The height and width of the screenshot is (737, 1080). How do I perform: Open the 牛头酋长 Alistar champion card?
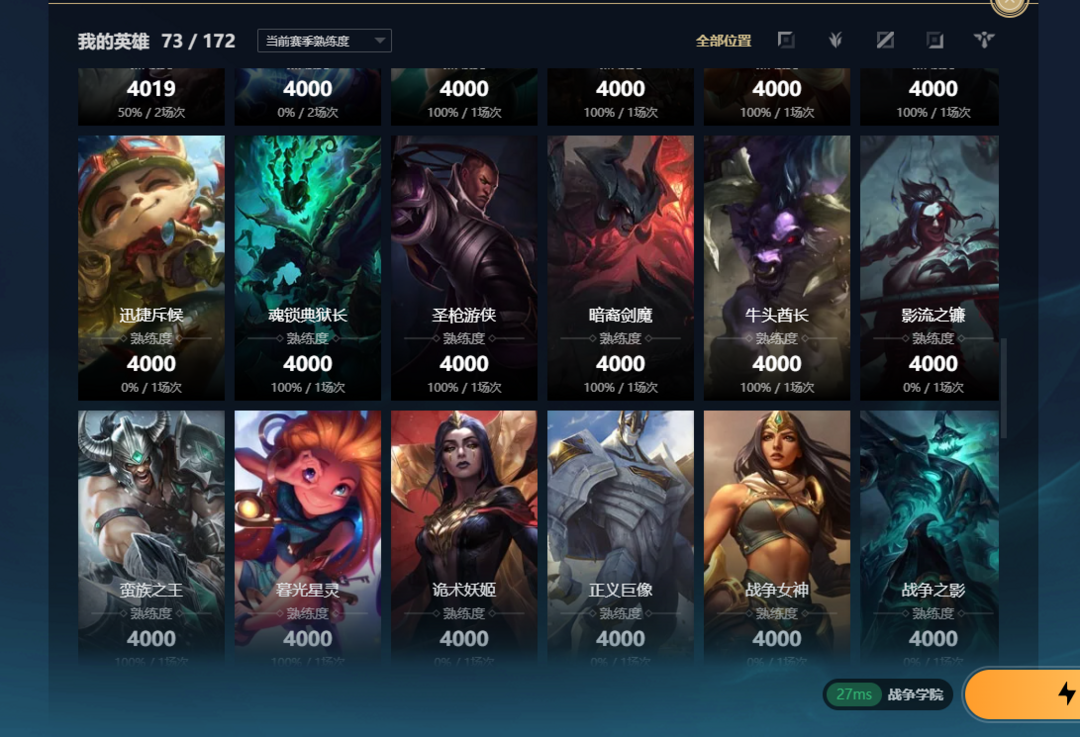pyautogui.click(x=777, y=268)
